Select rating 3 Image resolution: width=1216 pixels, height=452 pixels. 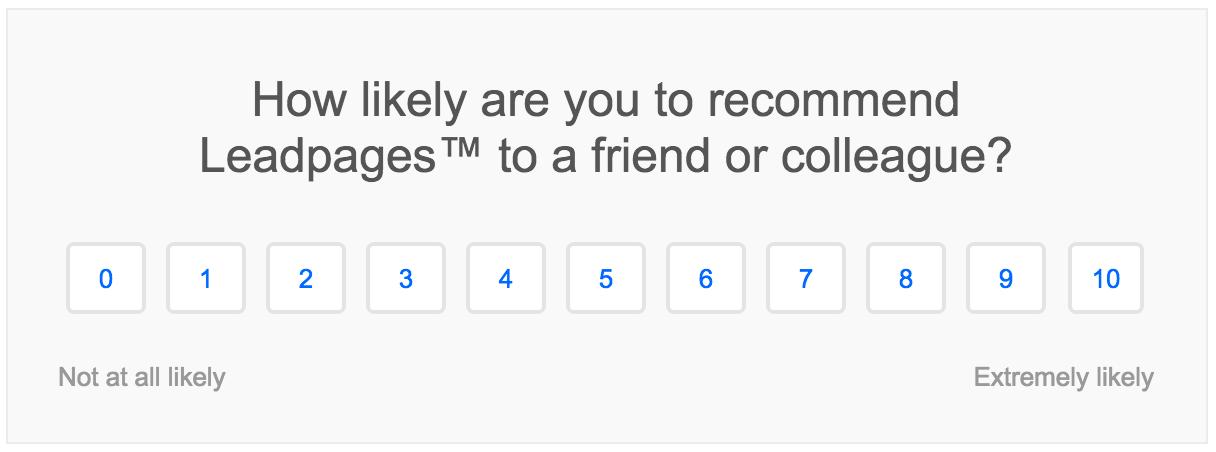coord(406,278)
